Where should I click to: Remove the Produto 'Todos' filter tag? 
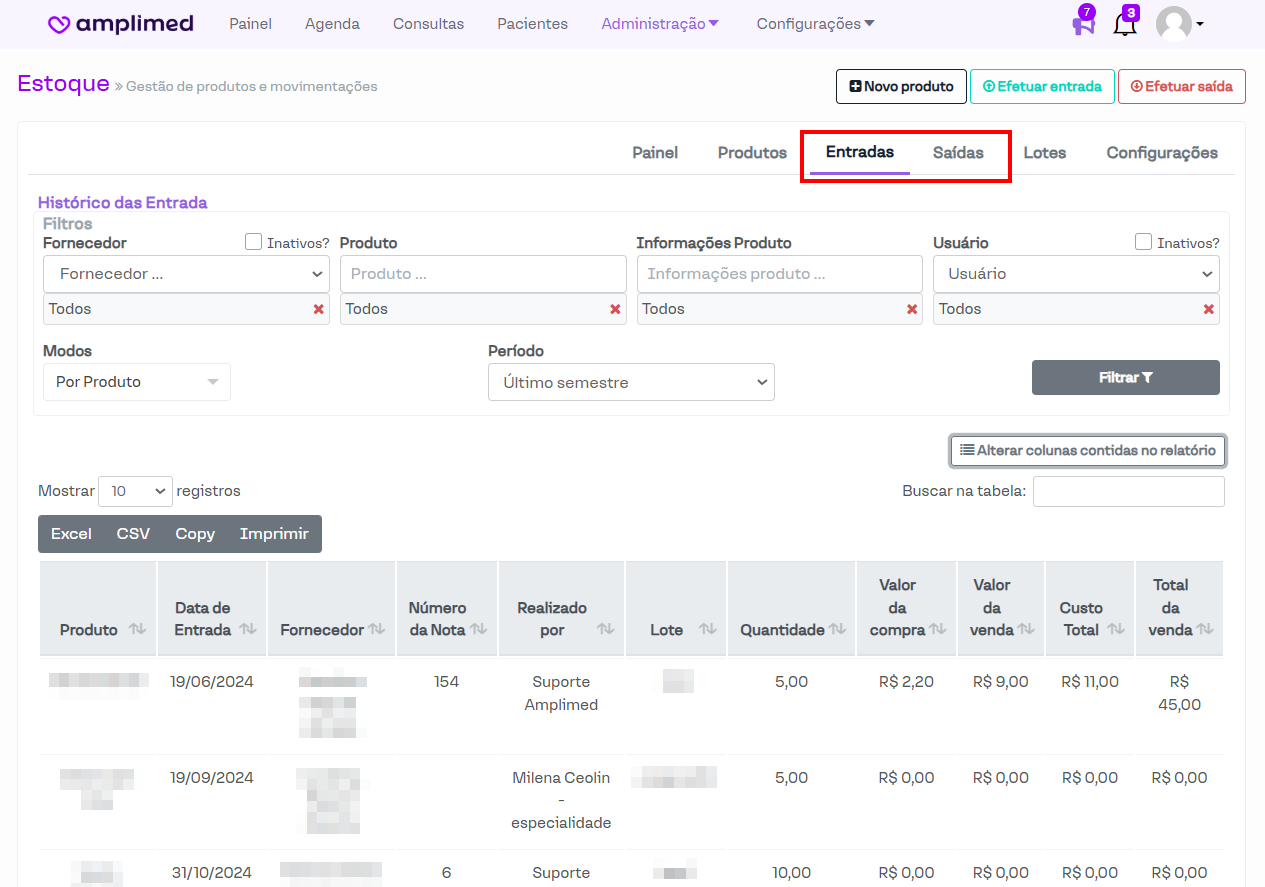(x=615, y=310)
